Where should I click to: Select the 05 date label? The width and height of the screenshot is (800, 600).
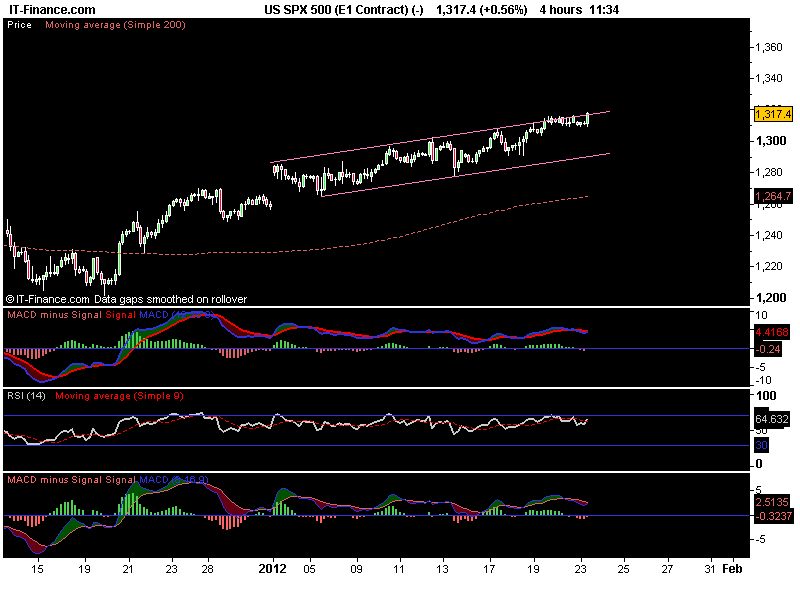coord(309,569)
